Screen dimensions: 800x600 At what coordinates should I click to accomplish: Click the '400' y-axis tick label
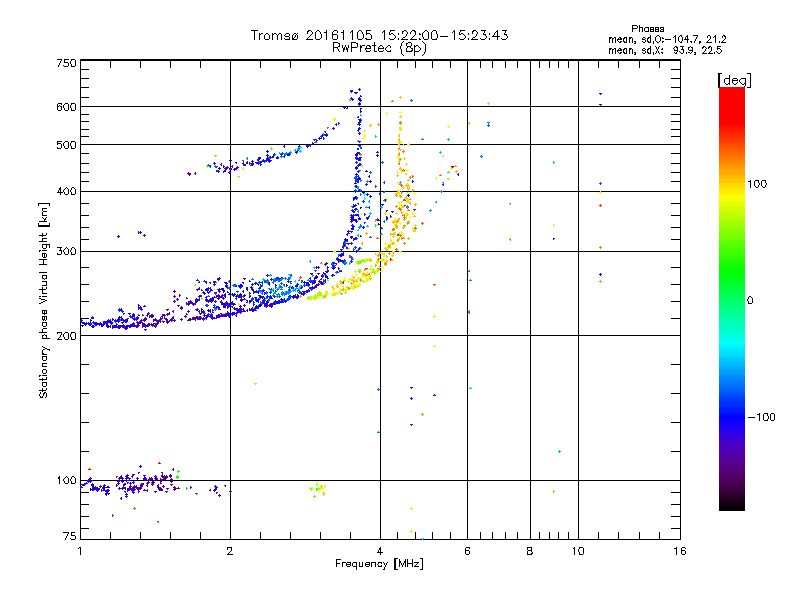tap(66, 191)
